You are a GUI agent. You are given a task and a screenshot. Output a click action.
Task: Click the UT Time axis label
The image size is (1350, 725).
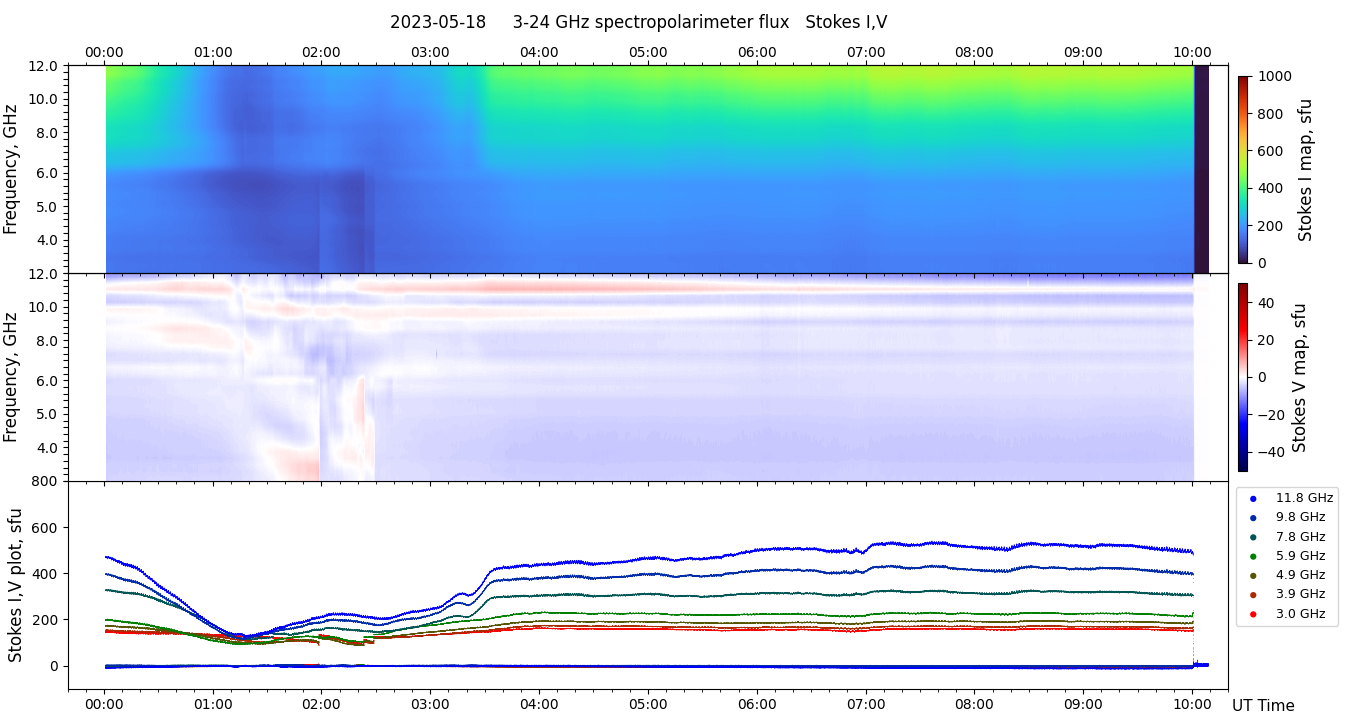click(x=1262, y=706)
